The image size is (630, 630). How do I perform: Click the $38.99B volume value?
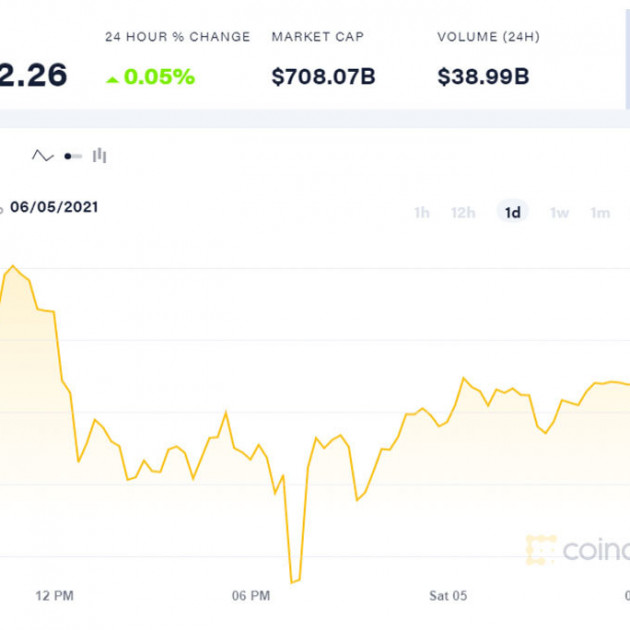483,76
